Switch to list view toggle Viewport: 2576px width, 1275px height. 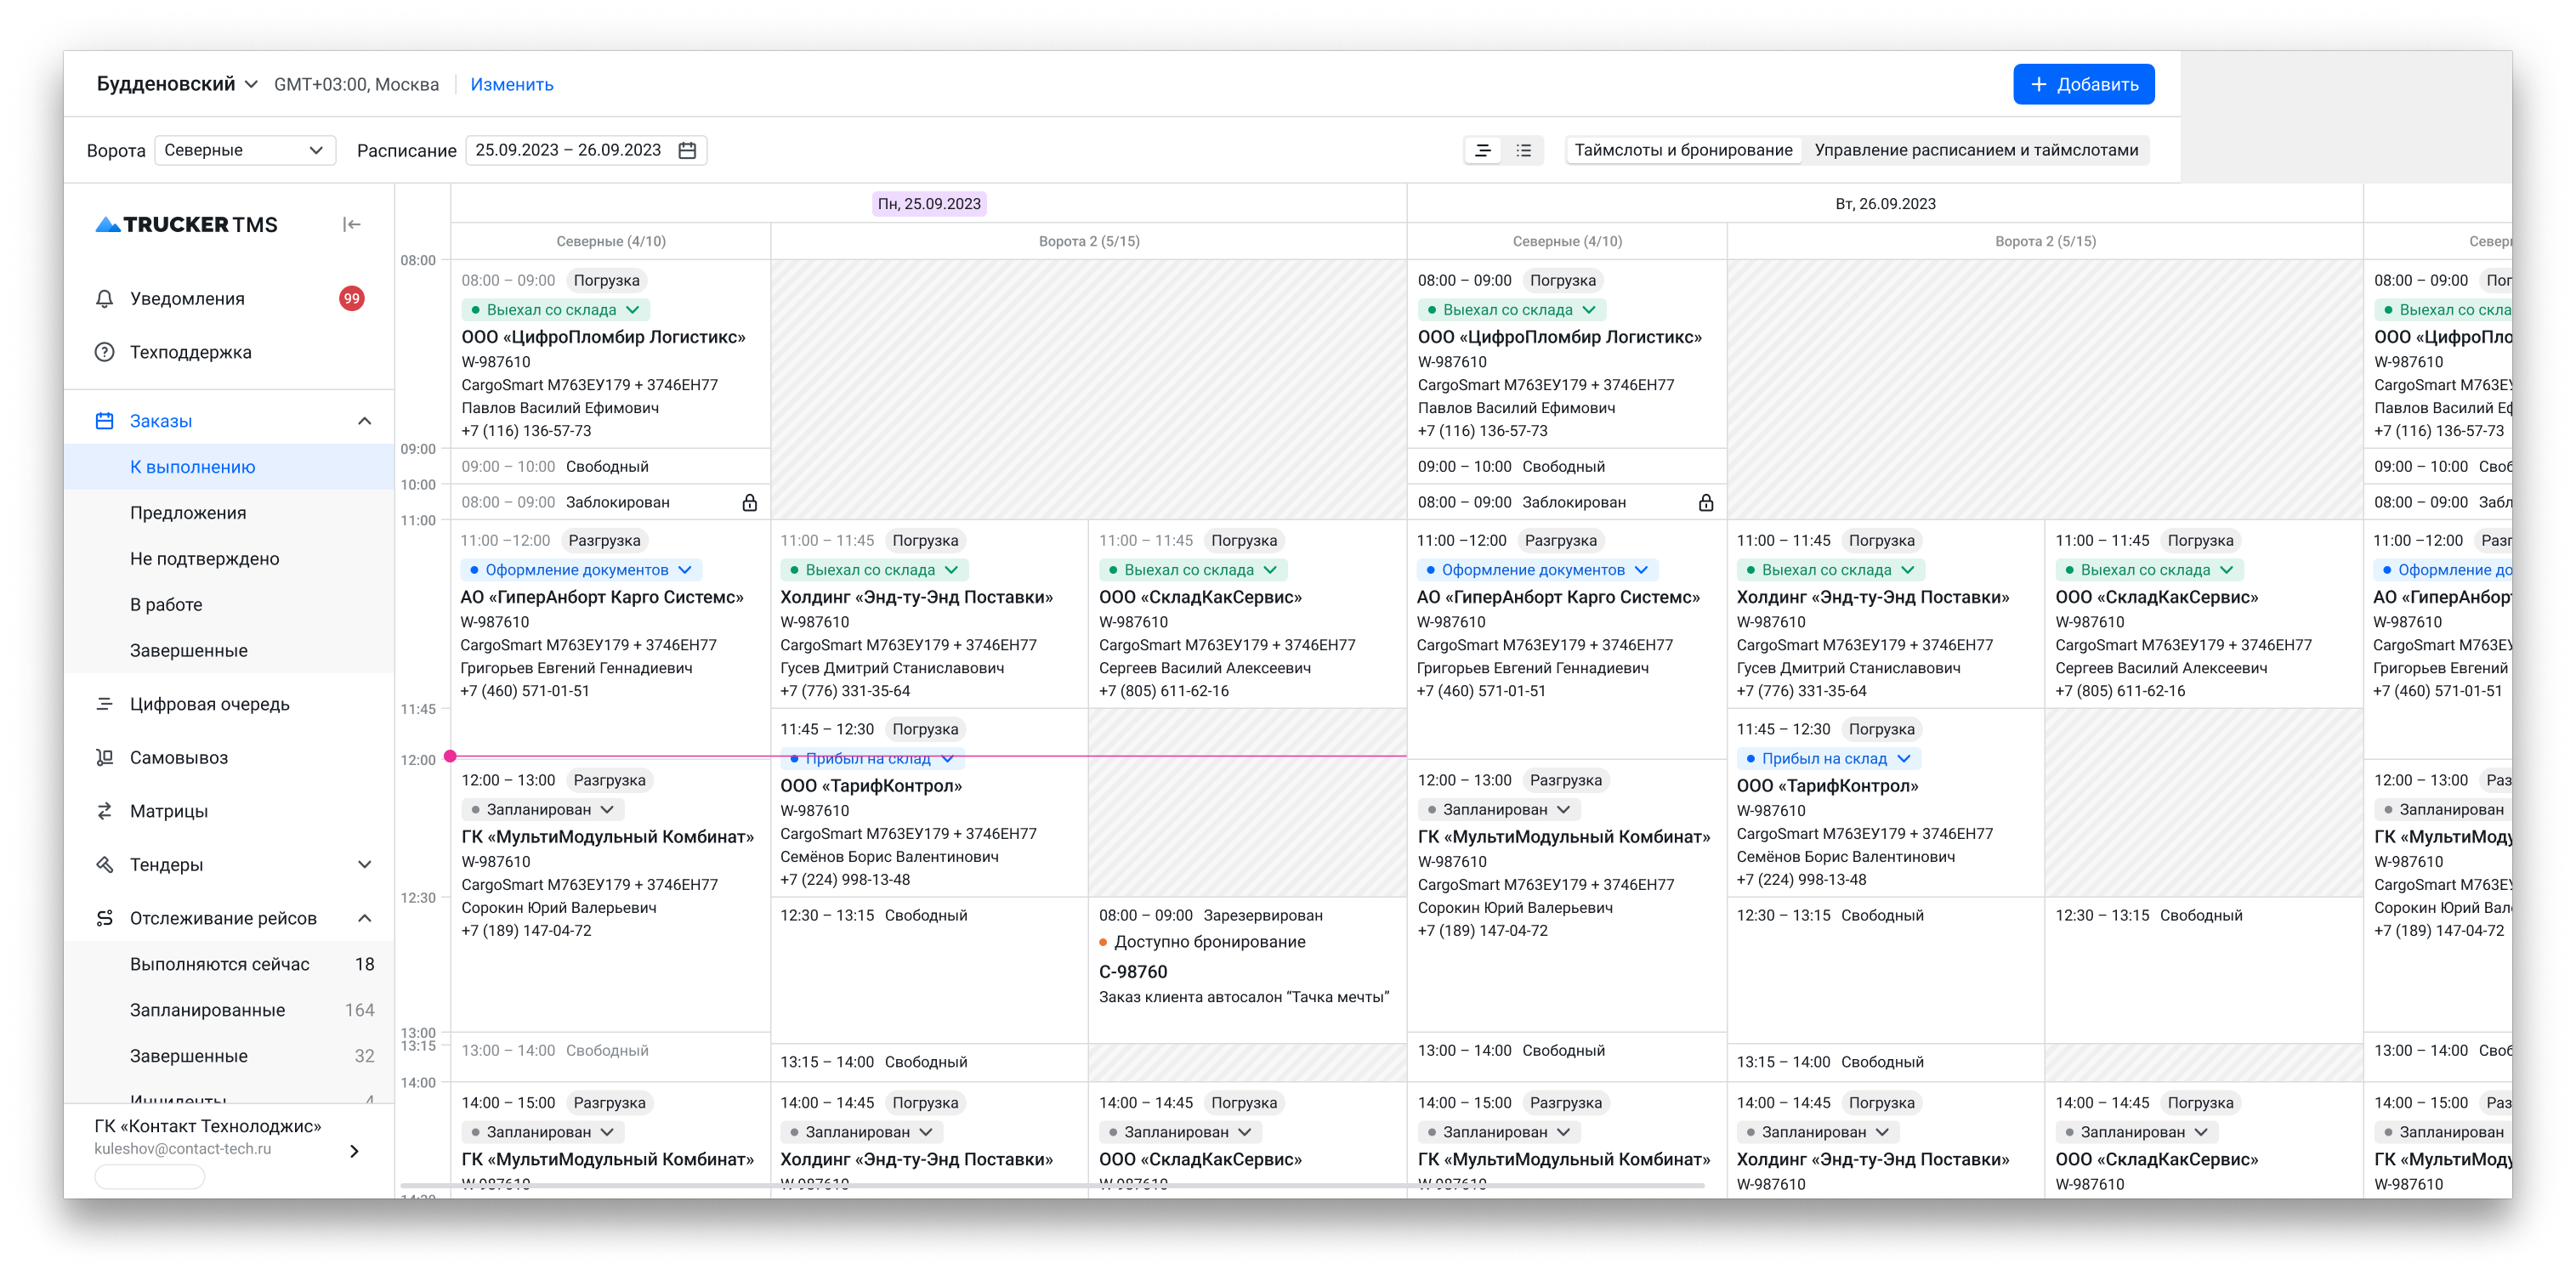pyautogui.click(x=1523, y=150)
